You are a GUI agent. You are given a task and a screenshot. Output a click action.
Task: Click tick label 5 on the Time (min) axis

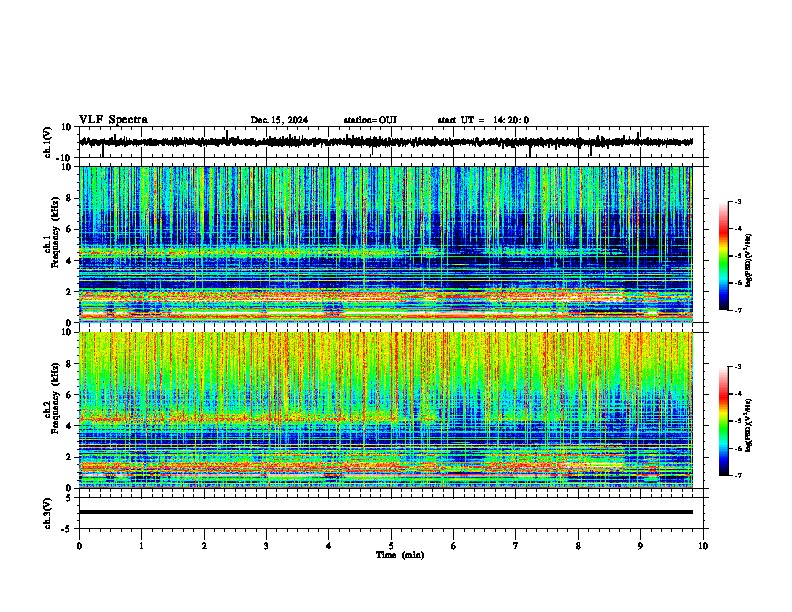click(391, 546)
